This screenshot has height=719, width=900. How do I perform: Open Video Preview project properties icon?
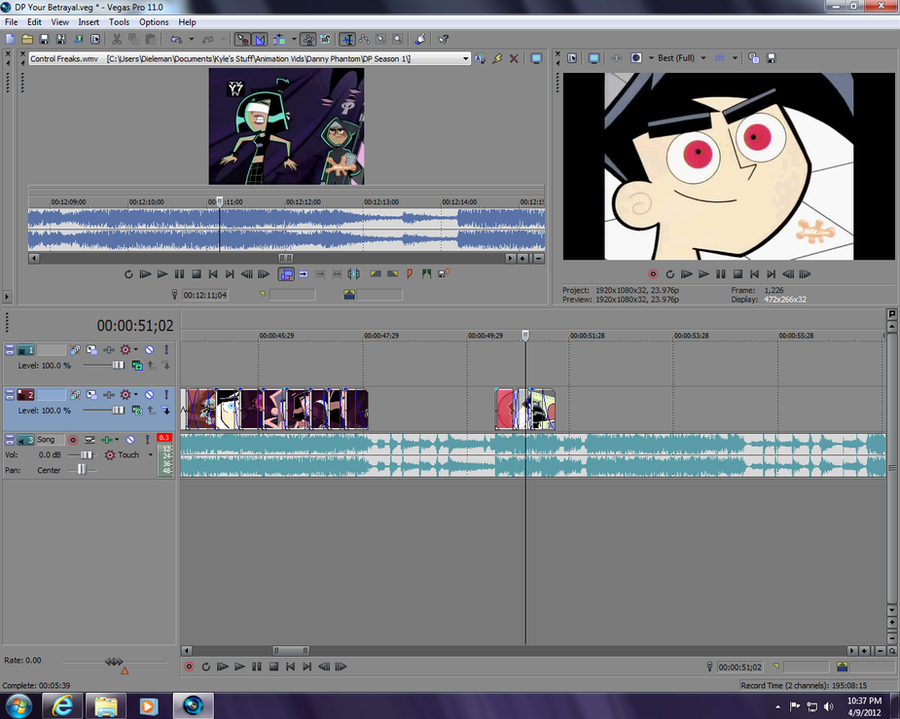coord(572,58)
